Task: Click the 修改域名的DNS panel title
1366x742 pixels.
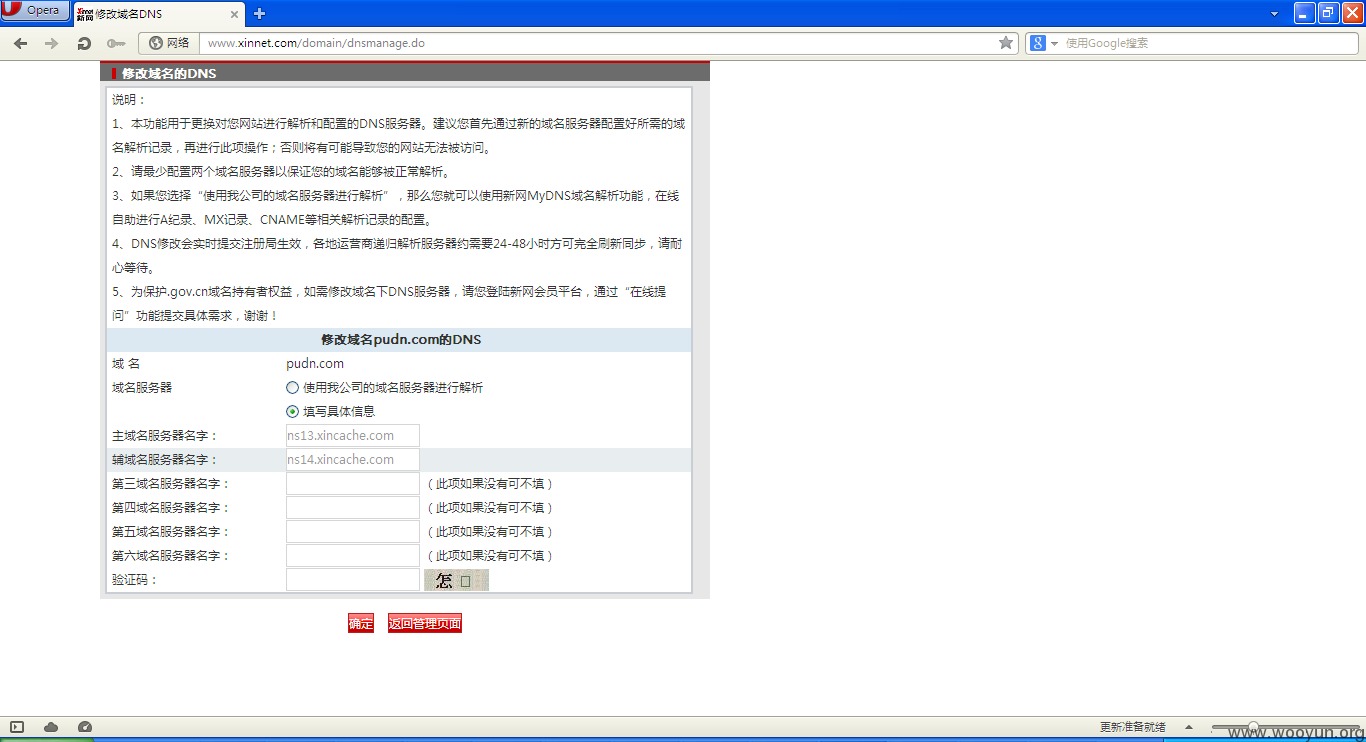Action: coord(169,73)
